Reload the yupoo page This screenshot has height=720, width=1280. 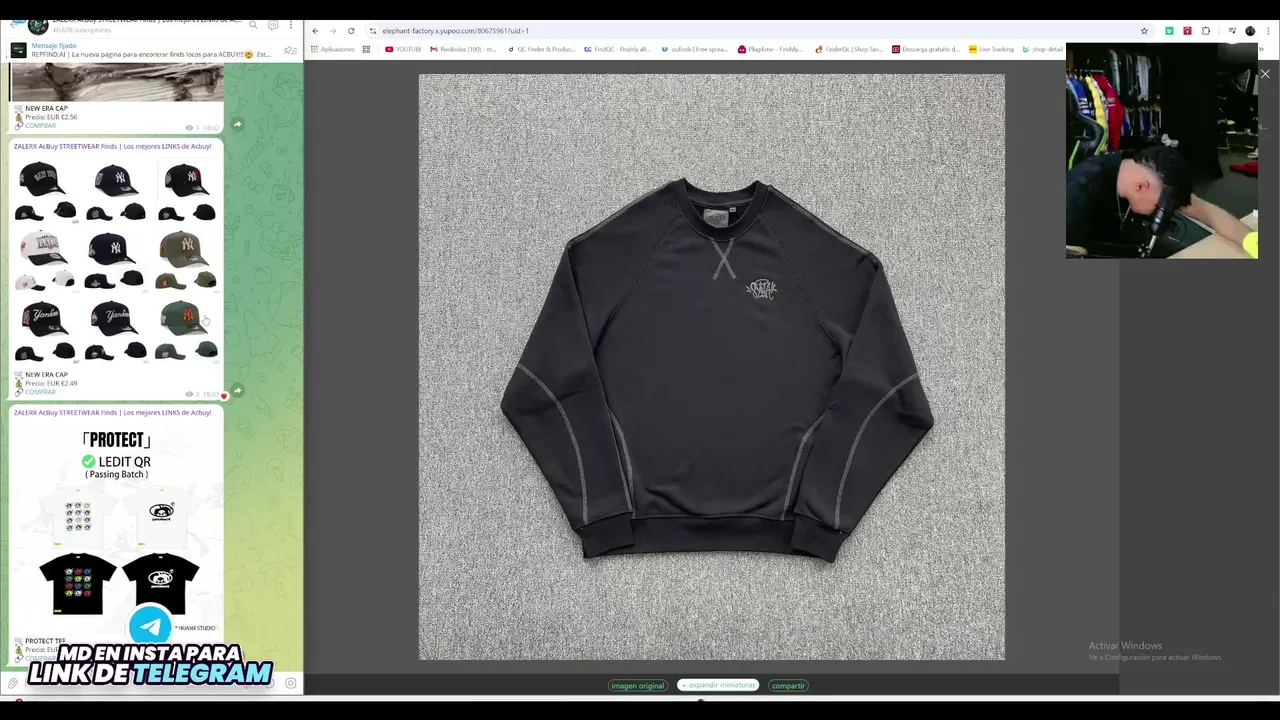(351, 31)
